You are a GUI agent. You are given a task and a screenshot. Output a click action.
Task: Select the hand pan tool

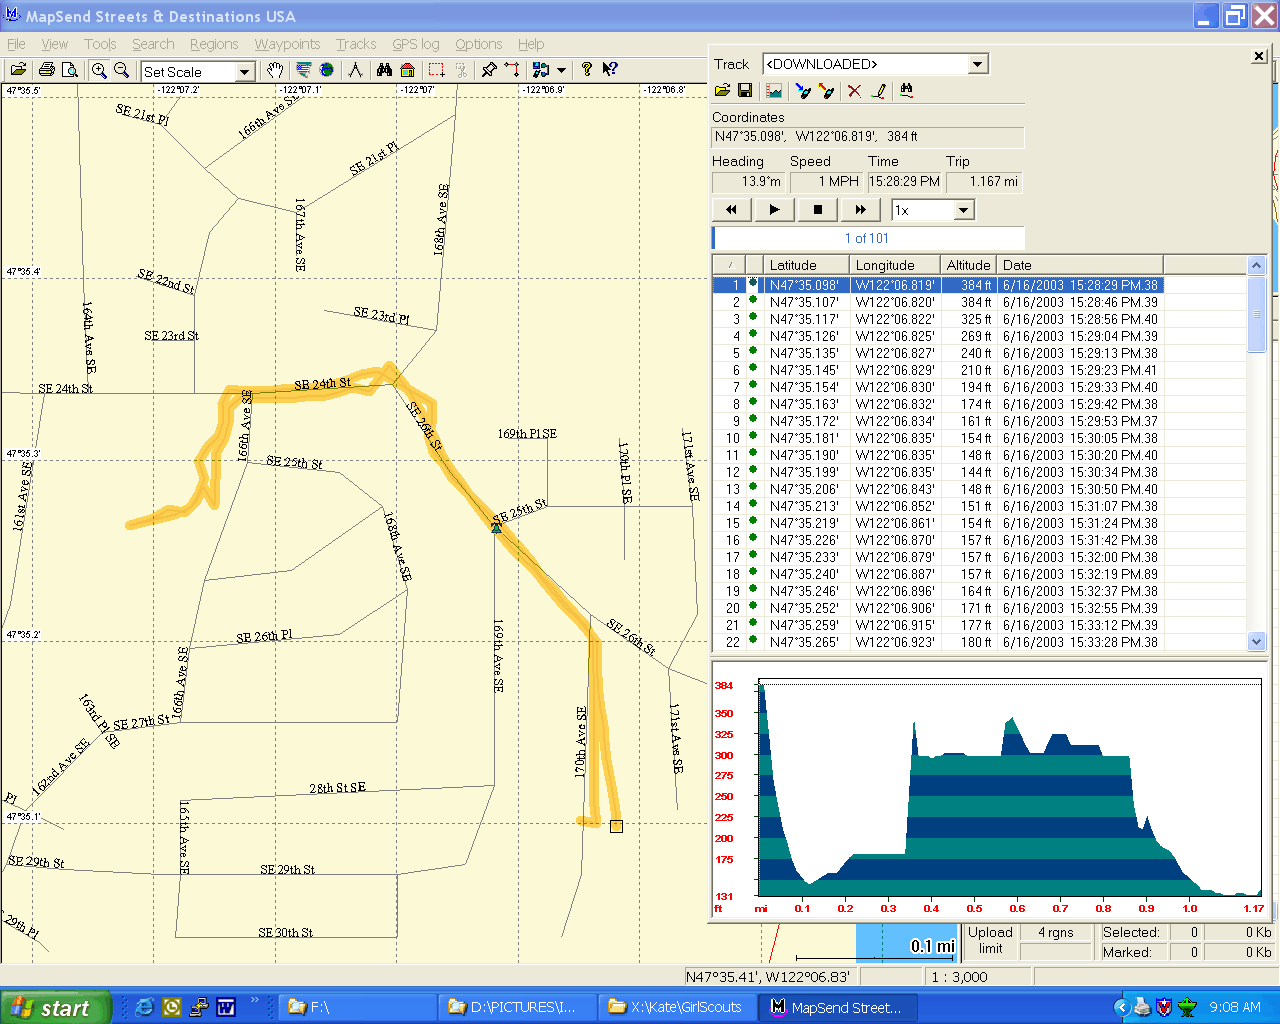pos(275,70)
